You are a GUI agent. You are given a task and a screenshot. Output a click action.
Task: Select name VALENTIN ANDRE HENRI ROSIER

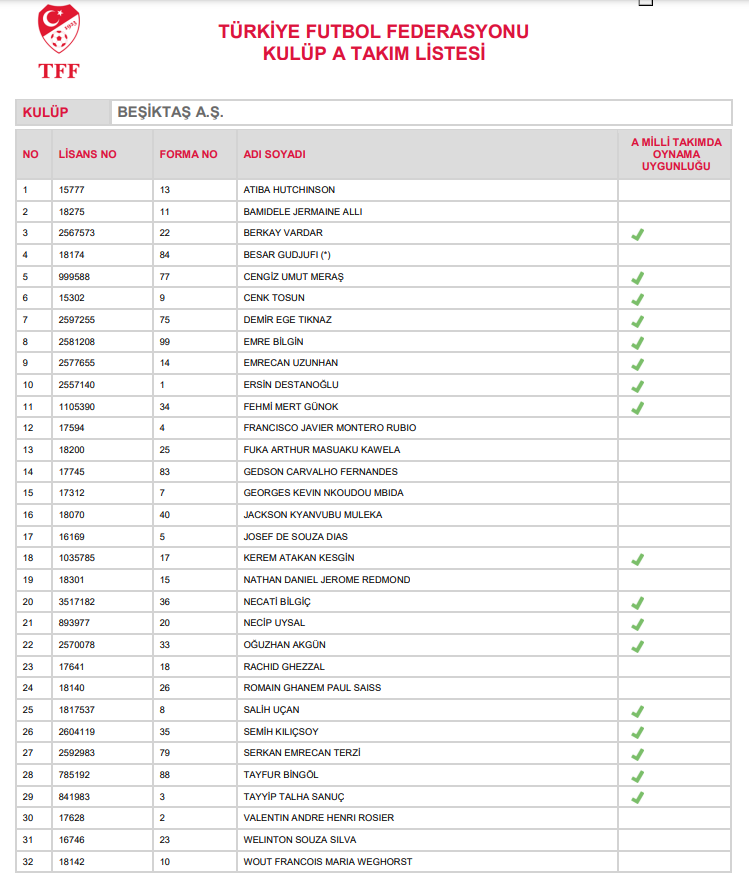point(318,818)
